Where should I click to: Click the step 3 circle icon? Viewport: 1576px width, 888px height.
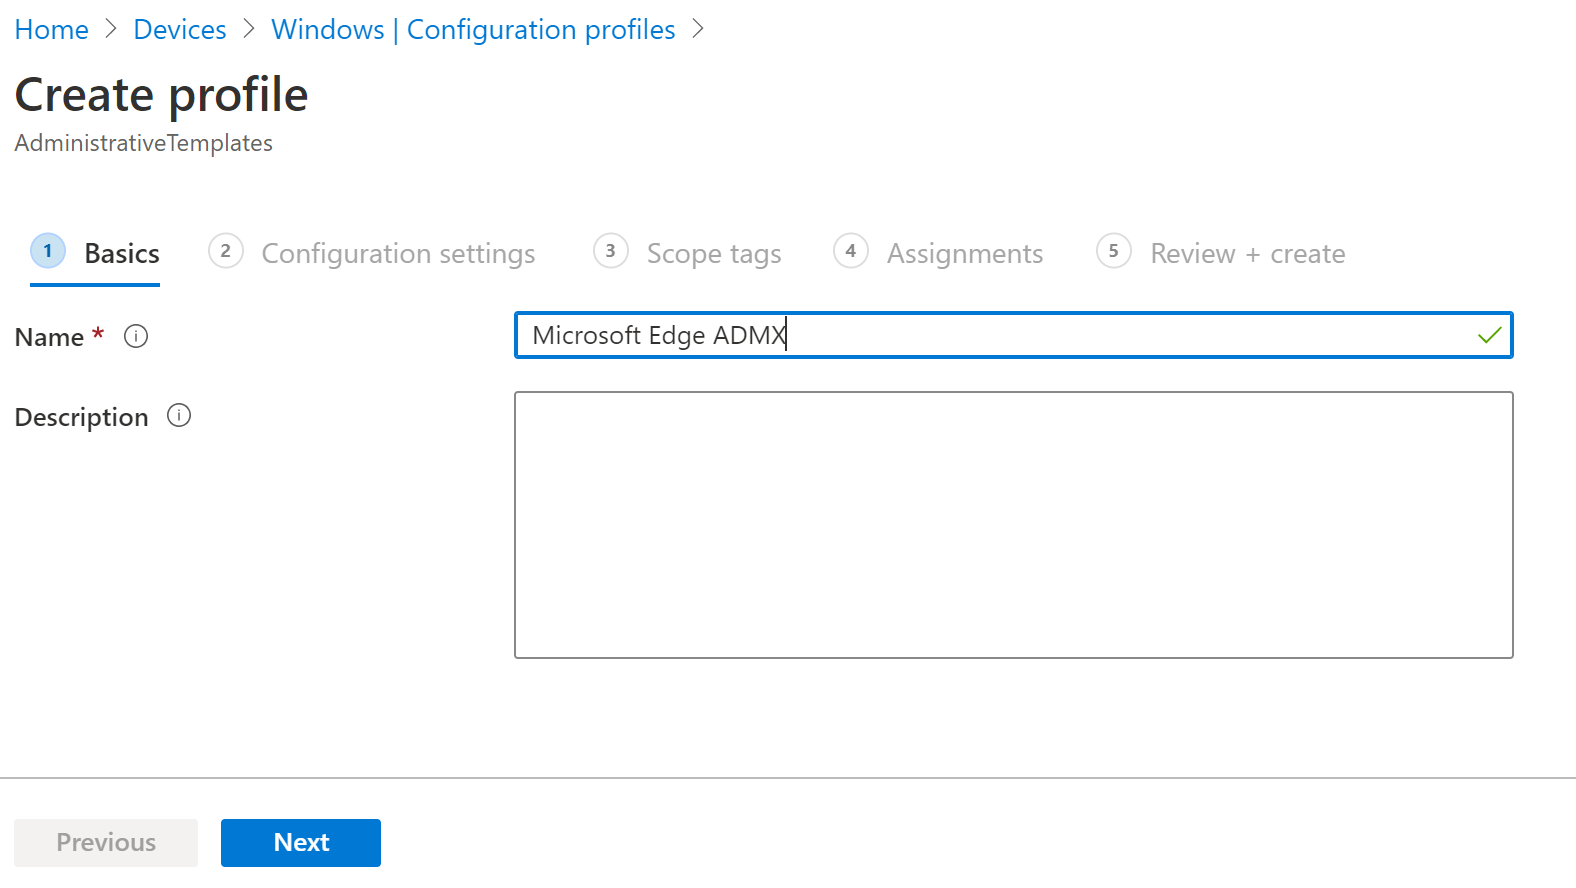tap(611, 251)
